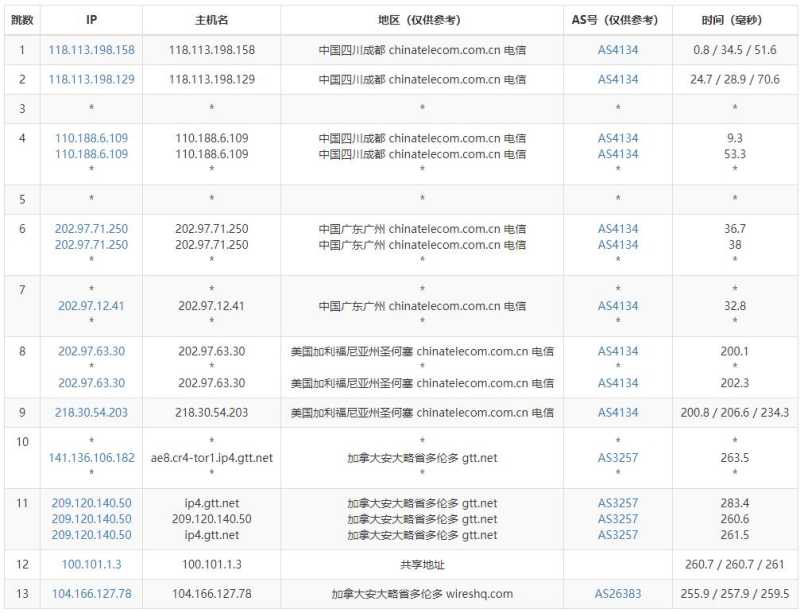Image resolution: width=800 pixels, height=613 pixels.
Task: Select hostname ae8.cr4-tor1.ip4.gtt.net
Action: (x=212, y=458)
